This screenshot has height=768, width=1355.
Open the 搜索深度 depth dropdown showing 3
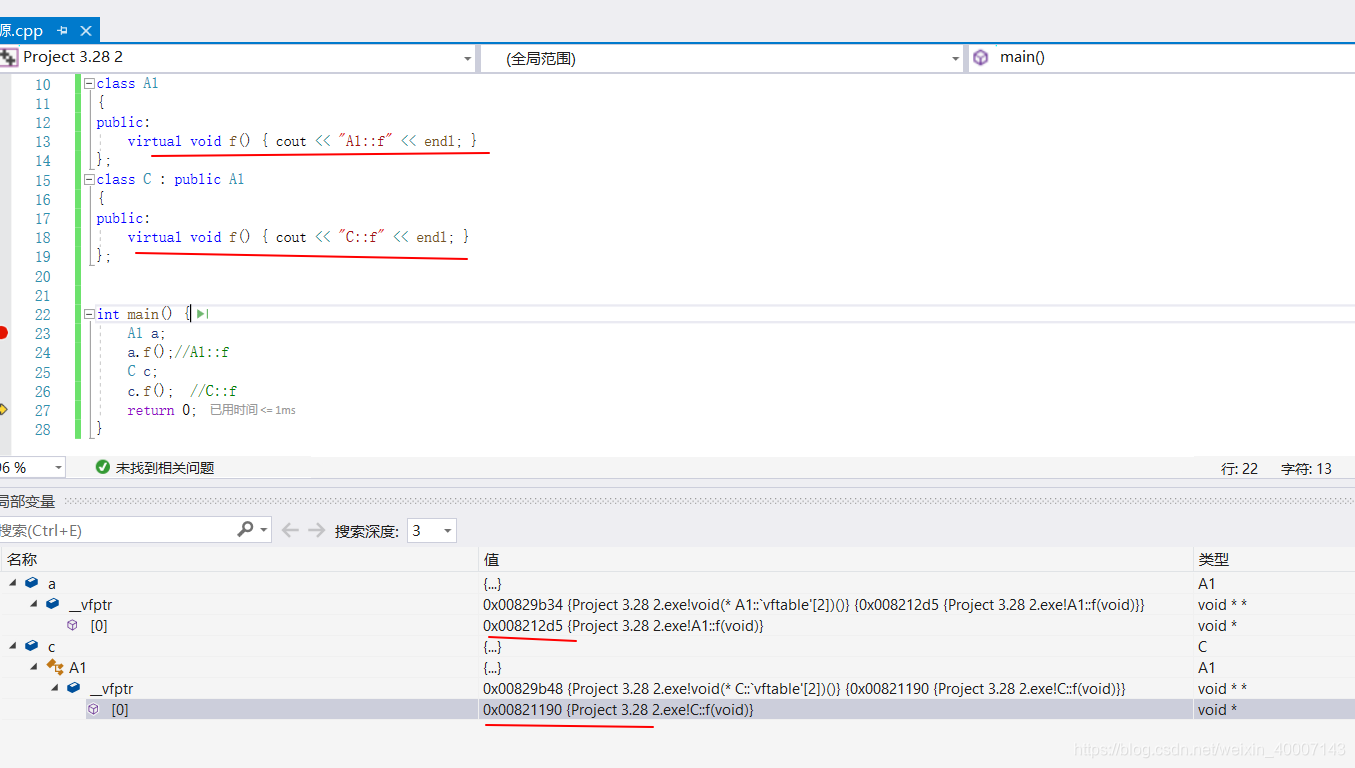click(432, 531)
